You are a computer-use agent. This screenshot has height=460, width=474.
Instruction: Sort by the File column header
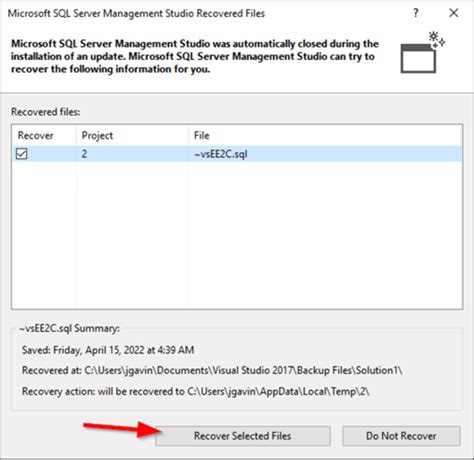tap(202, 135)
